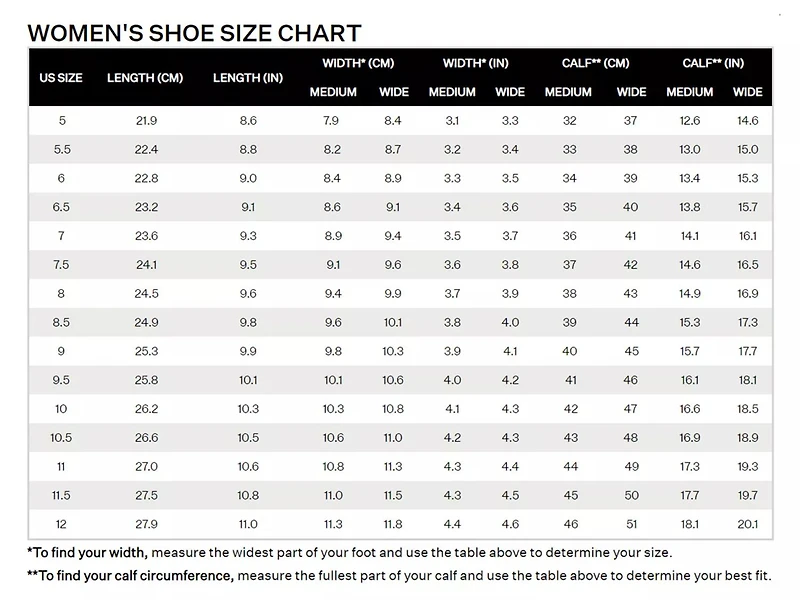800x600 pixels.
Task: Select the WIDTH* (CM) header
Action: [x=358, y=63]
